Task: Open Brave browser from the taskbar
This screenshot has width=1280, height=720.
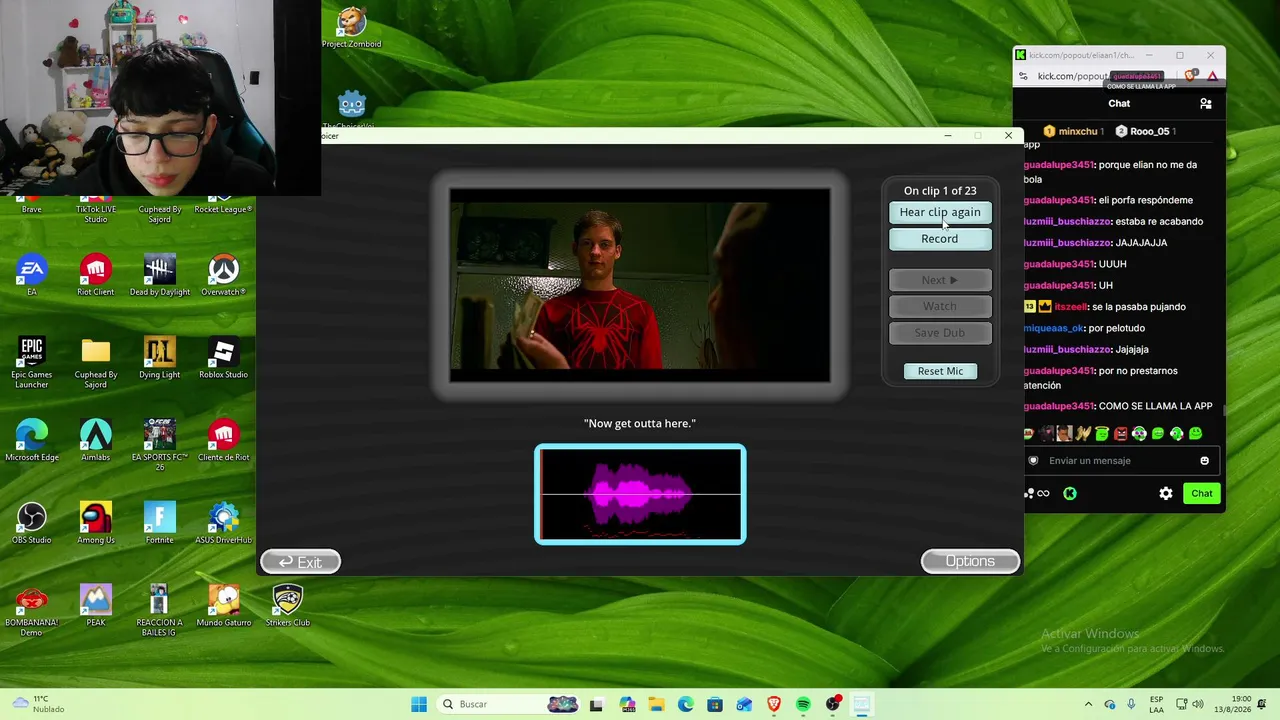Action: (774, 705)
